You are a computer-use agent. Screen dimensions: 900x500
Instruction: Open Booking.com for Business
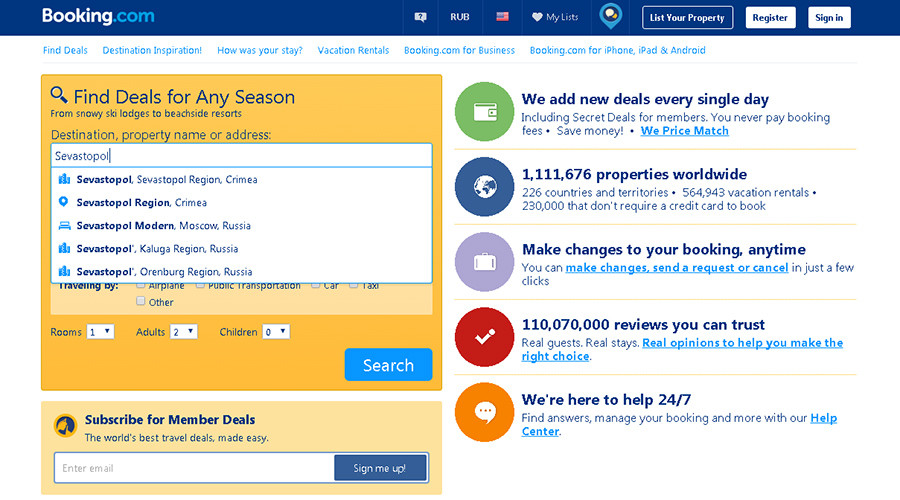pos(459,51)
